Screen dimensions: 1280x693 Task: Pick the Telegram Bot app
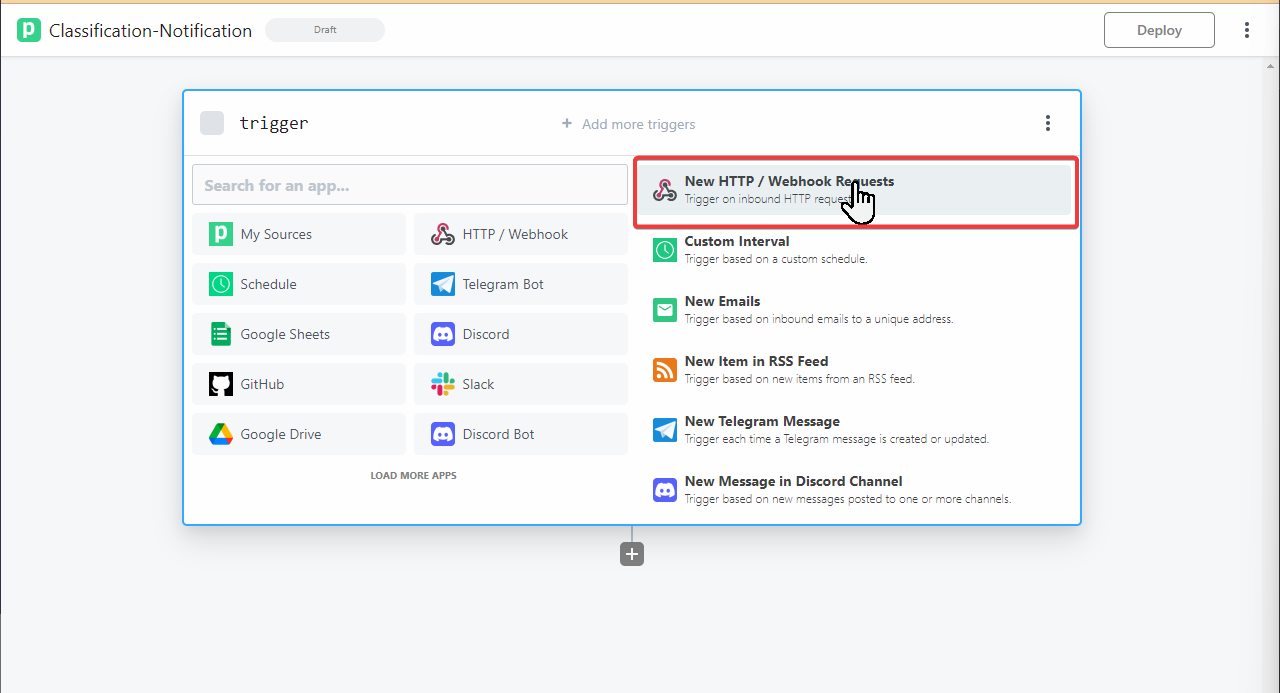(x=521, y=284)
